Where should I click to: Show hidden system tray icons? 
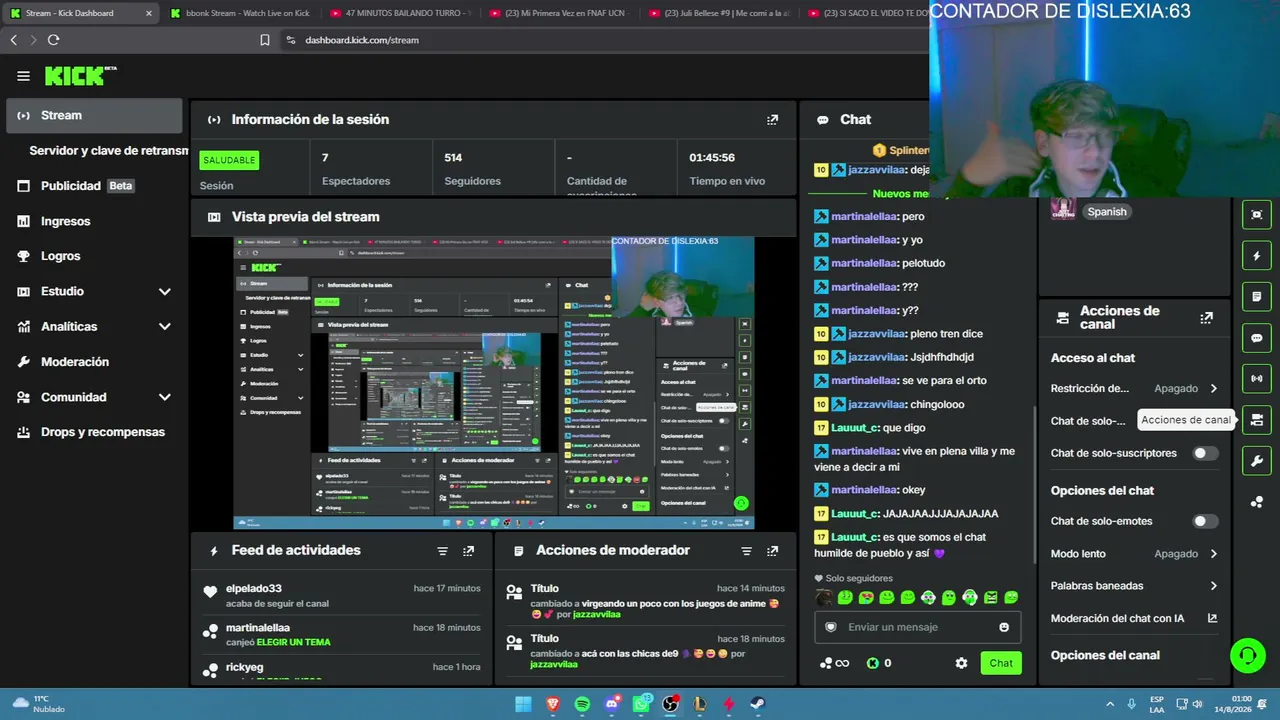point(1111,704)
